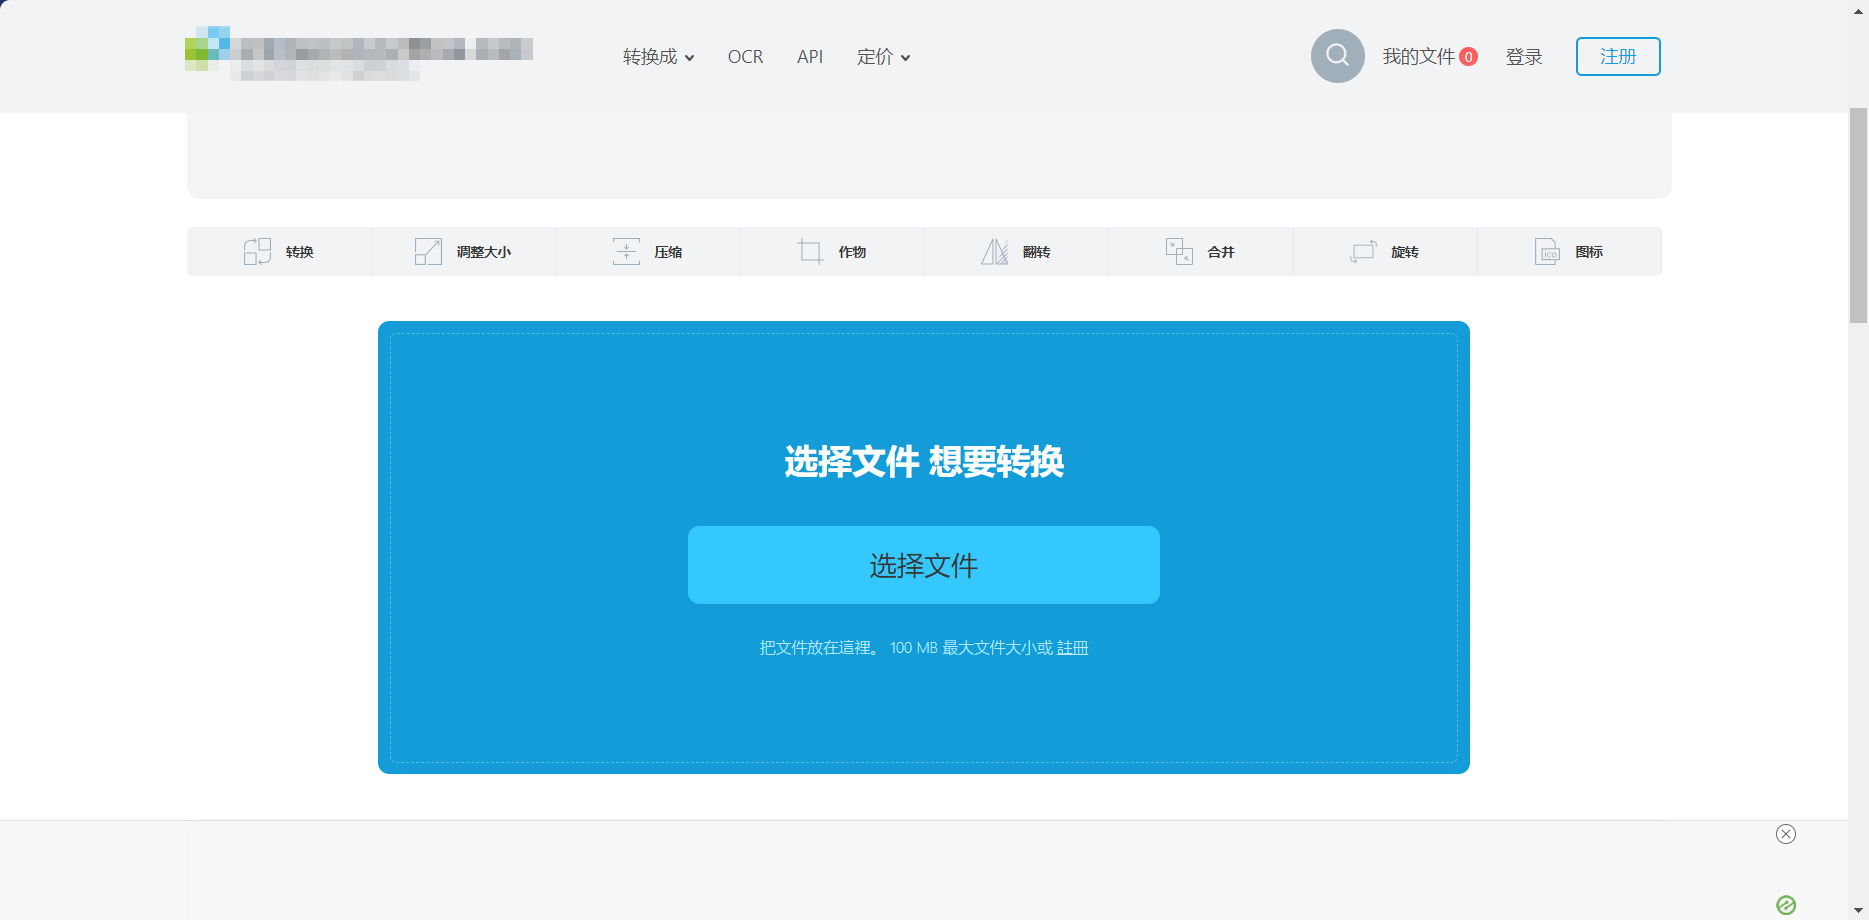
Task: Open the OCR menu item
Action: click(745, 57)
